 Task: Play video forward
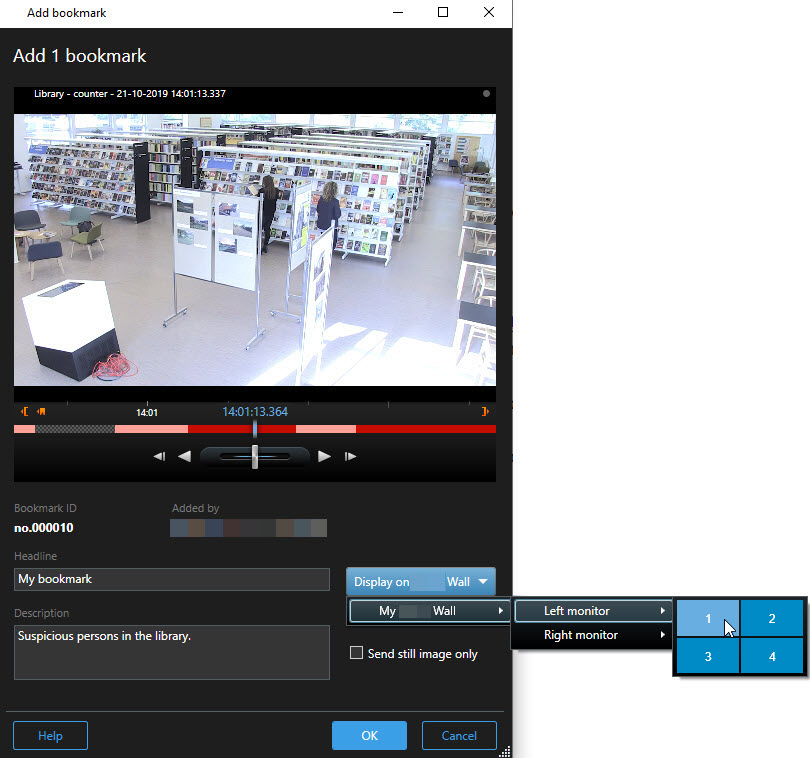pyautogui.click(x=324, y=457)
